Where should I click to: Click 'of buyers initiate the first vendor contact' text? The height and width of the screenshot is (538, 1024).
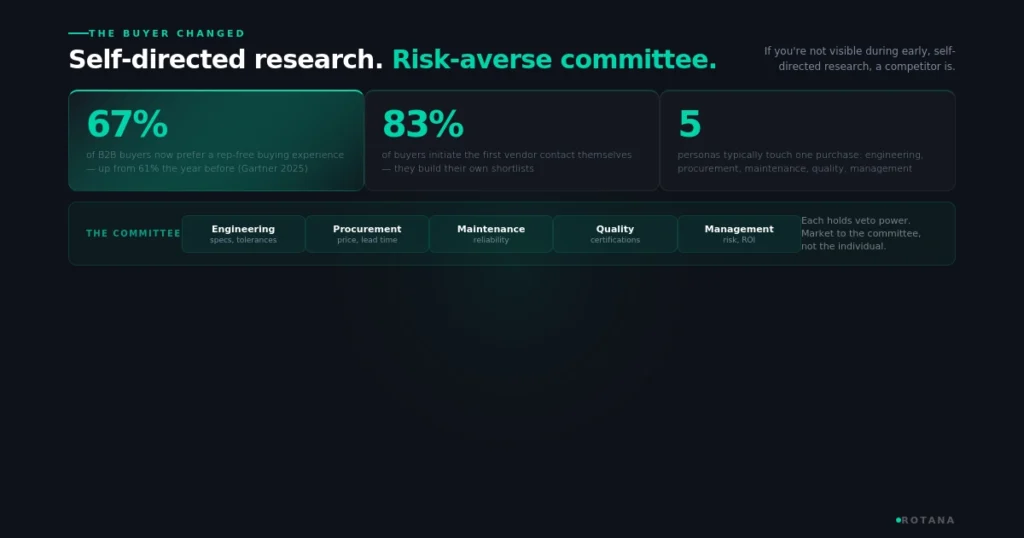[x=507, y=162]
